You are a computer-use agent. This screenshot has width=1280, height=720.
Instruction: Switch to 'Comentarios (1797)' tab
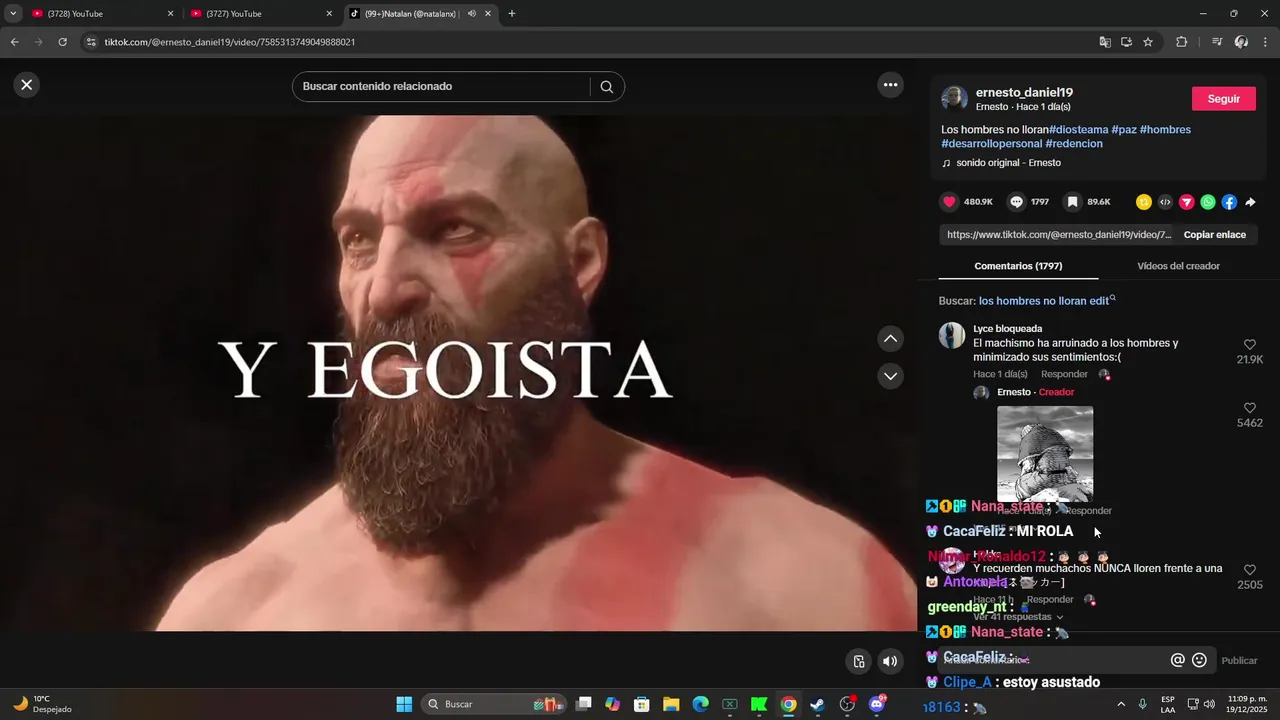[x=1018, y=266]
